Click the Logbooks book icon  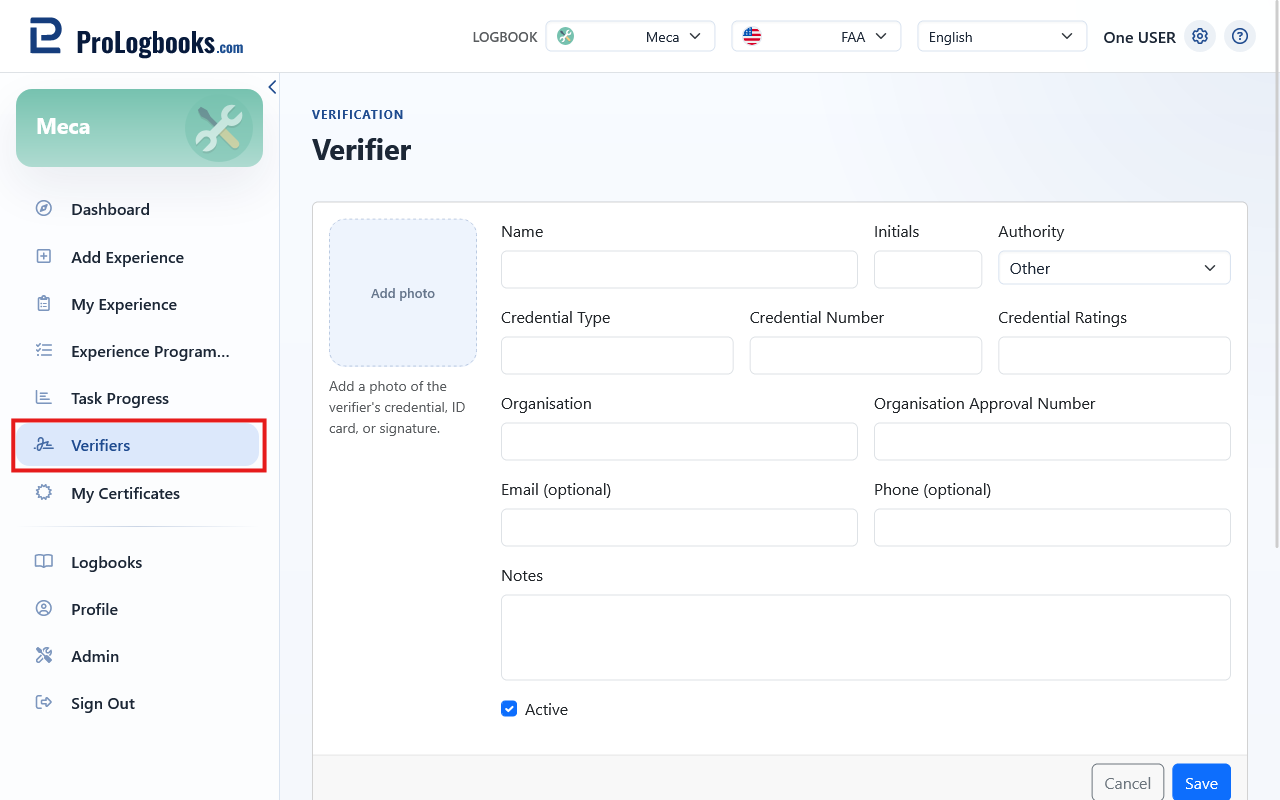pyautogui.click(x=44, y=562)
